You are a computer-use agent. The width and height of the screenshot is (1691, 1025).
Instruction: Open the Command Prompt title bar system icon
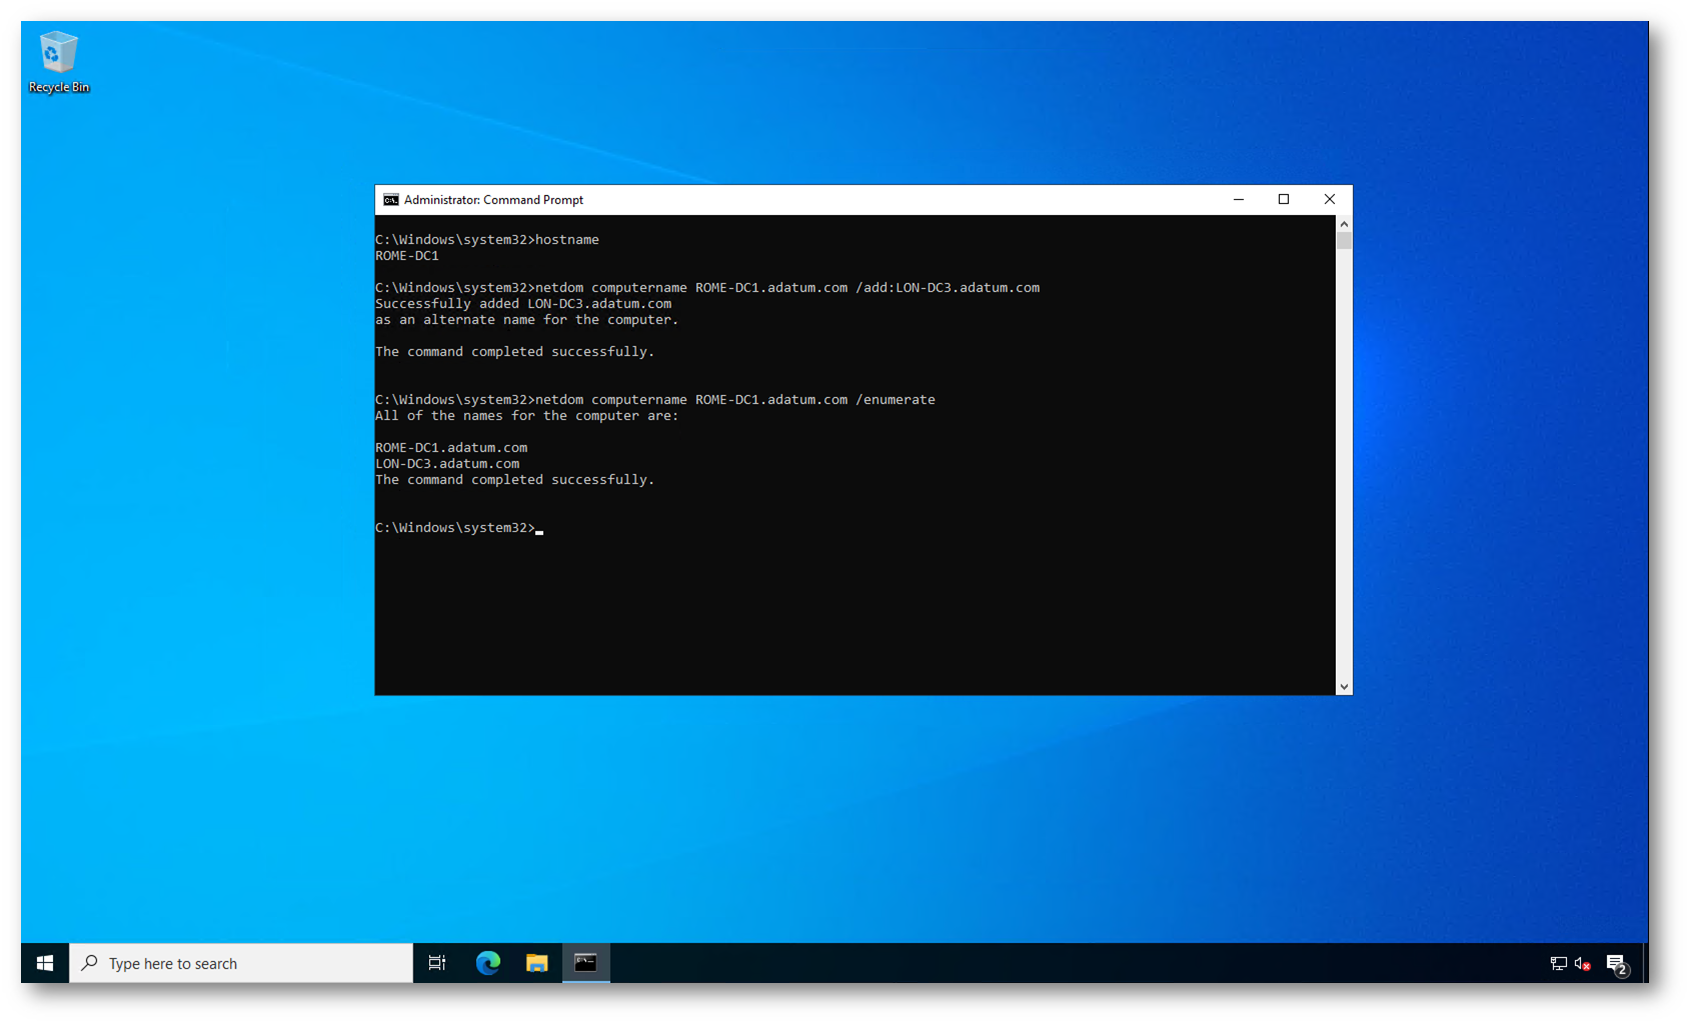pos(391,200)
